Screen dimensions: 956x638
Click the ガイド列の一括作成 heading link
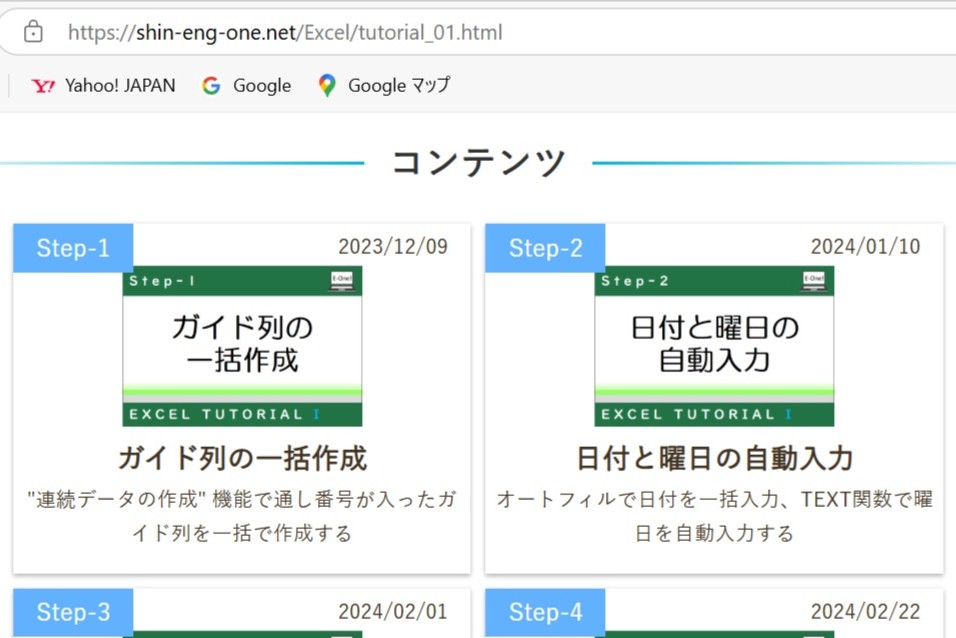[x=242, y=458]
